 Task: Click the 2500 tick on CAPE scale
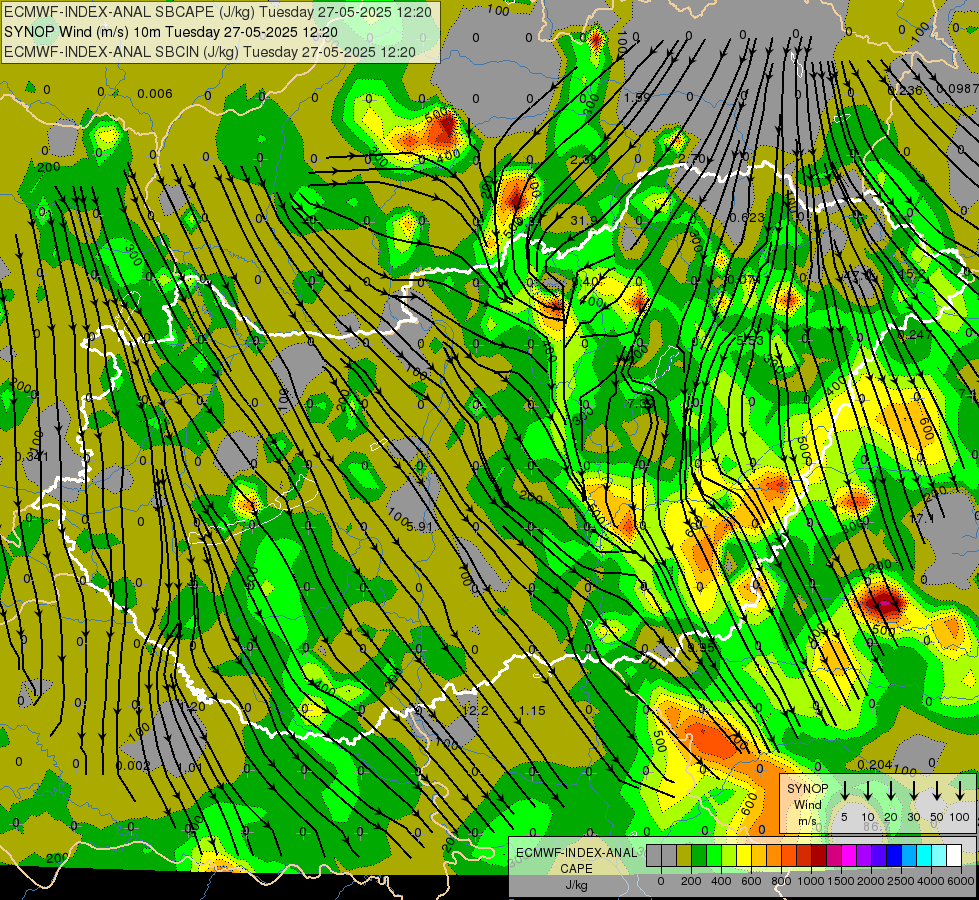tap(900, 881)
